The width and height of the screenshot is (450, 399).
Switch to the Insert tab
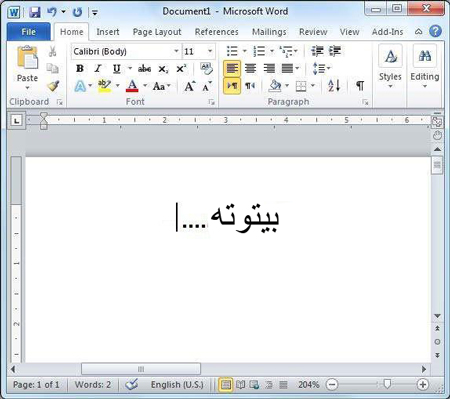[x=108, y=32]
